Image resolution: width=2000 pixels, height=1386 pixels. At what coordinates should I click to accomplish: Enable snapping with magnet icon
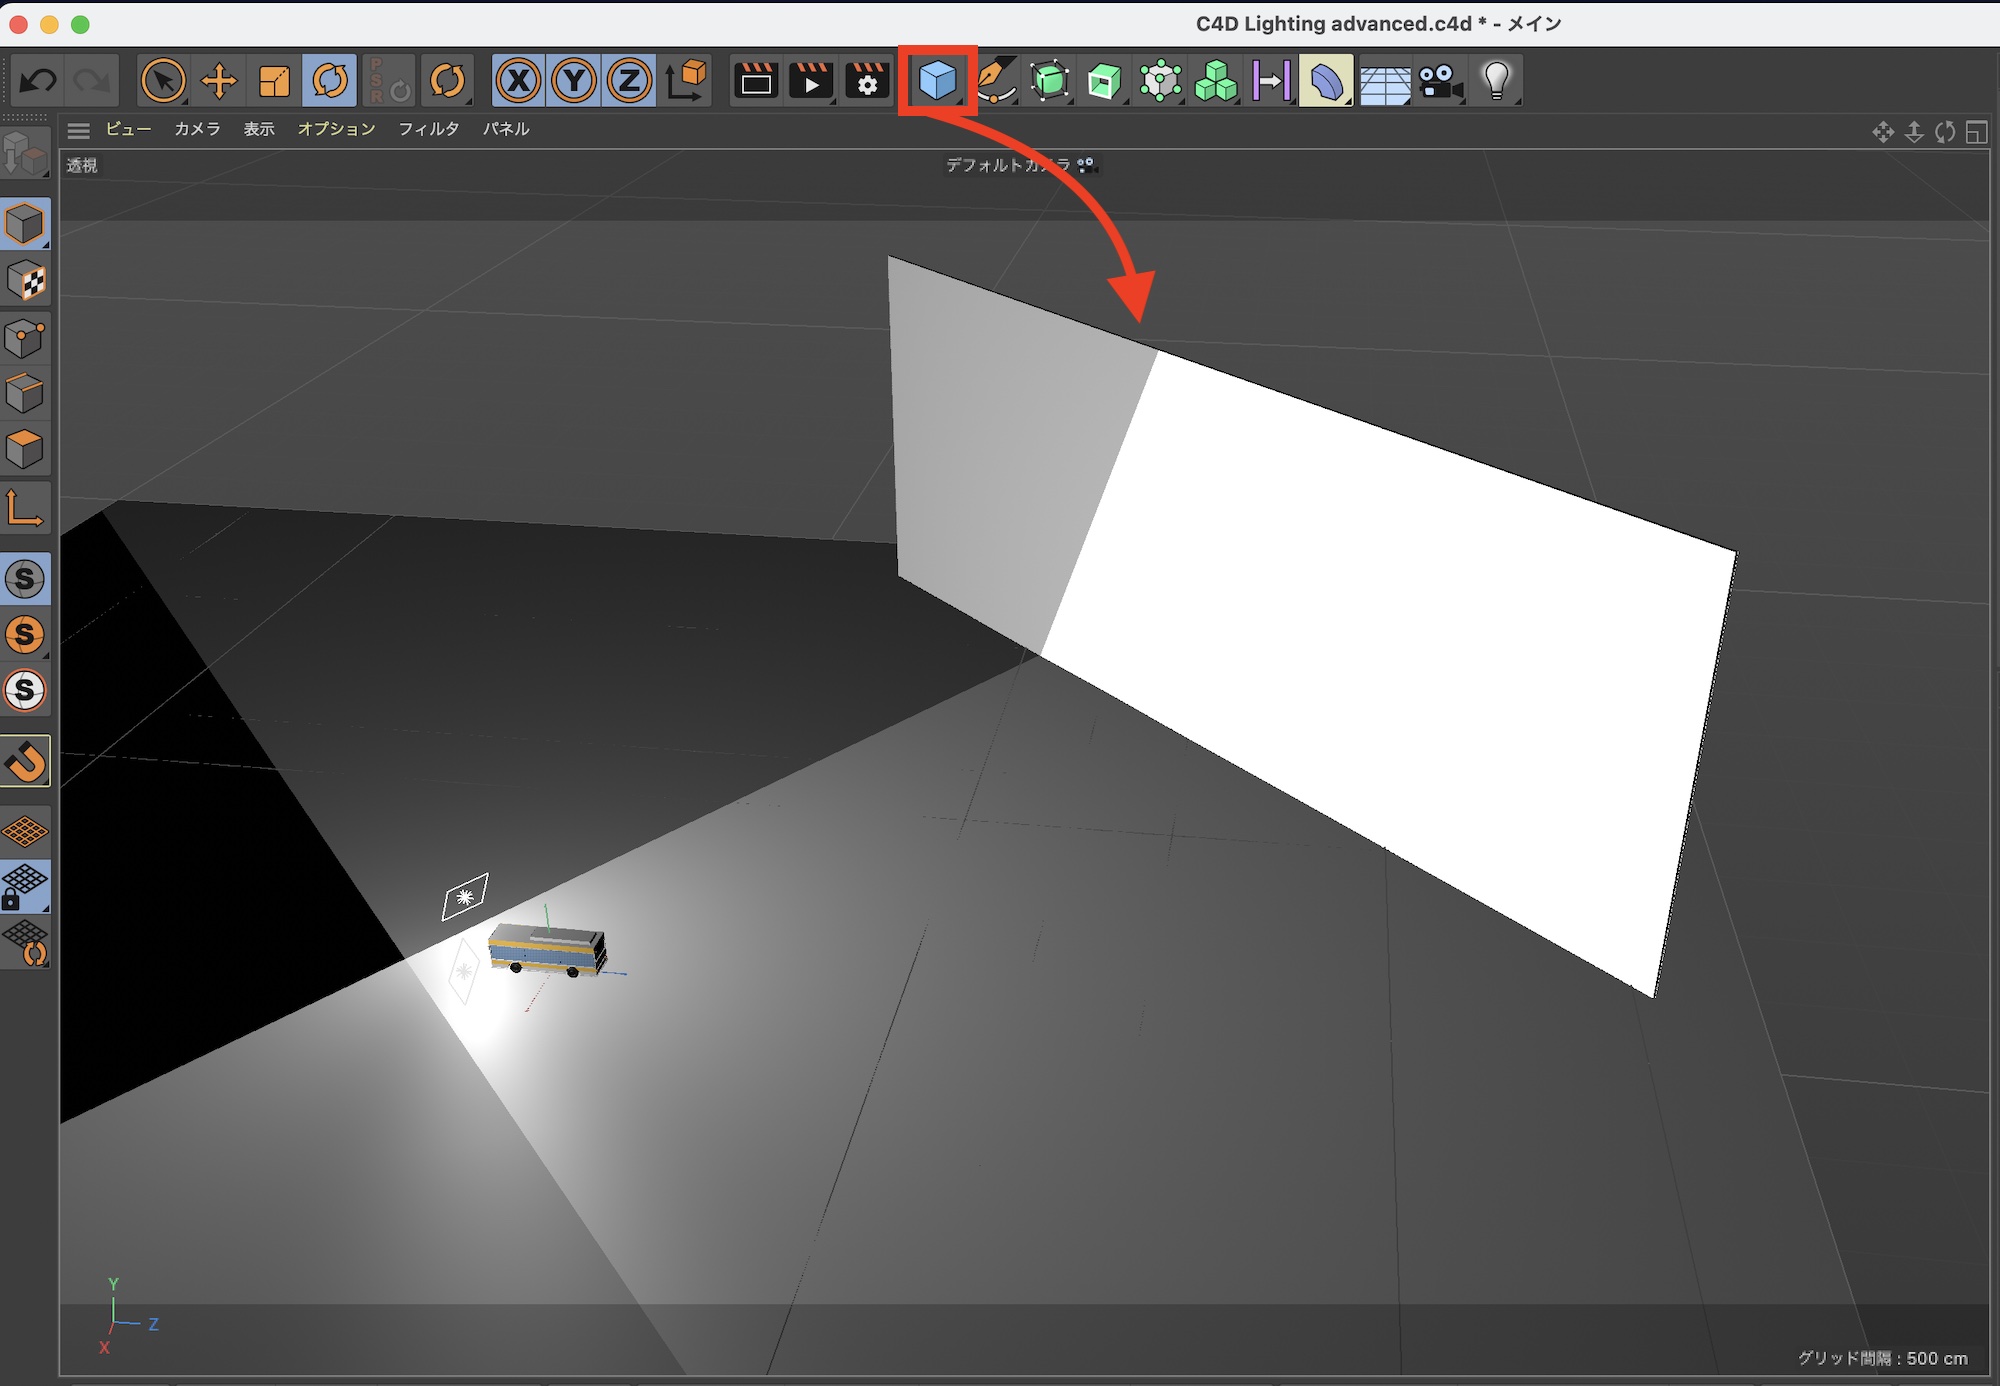tap(26, 762)
